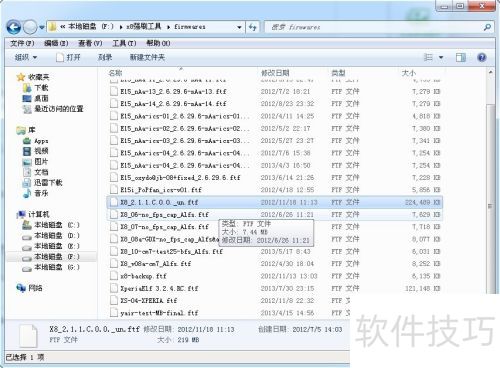
Task: Select file X8_06-no_fps_cap_Alfs.ftf
Action: click(275, 214)
